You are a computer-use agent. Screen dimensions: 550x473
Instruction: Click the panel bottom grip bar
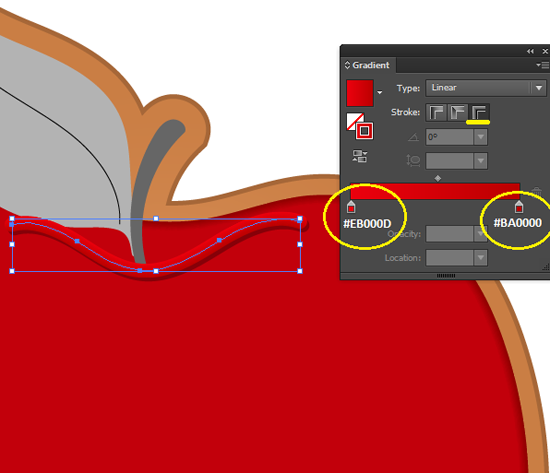click(x=446, y=276)
